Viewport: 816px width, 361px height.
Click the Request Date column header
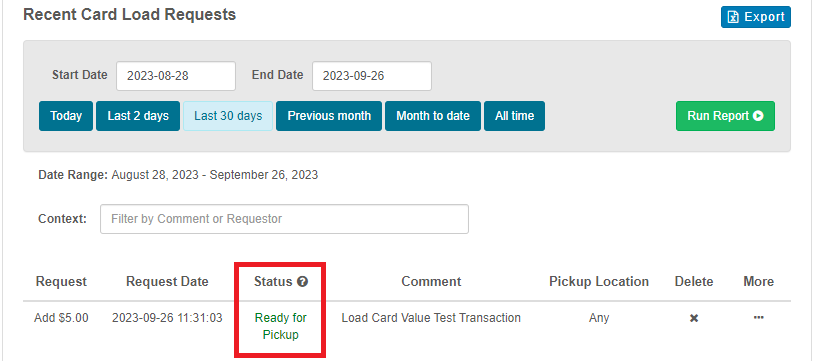167,282
